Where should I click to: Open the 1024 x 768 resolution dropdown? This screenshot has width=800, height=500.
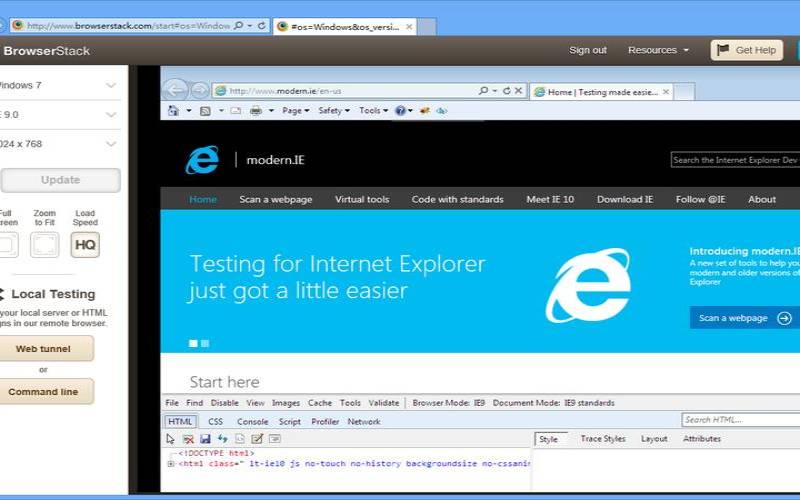pos(60,144)
